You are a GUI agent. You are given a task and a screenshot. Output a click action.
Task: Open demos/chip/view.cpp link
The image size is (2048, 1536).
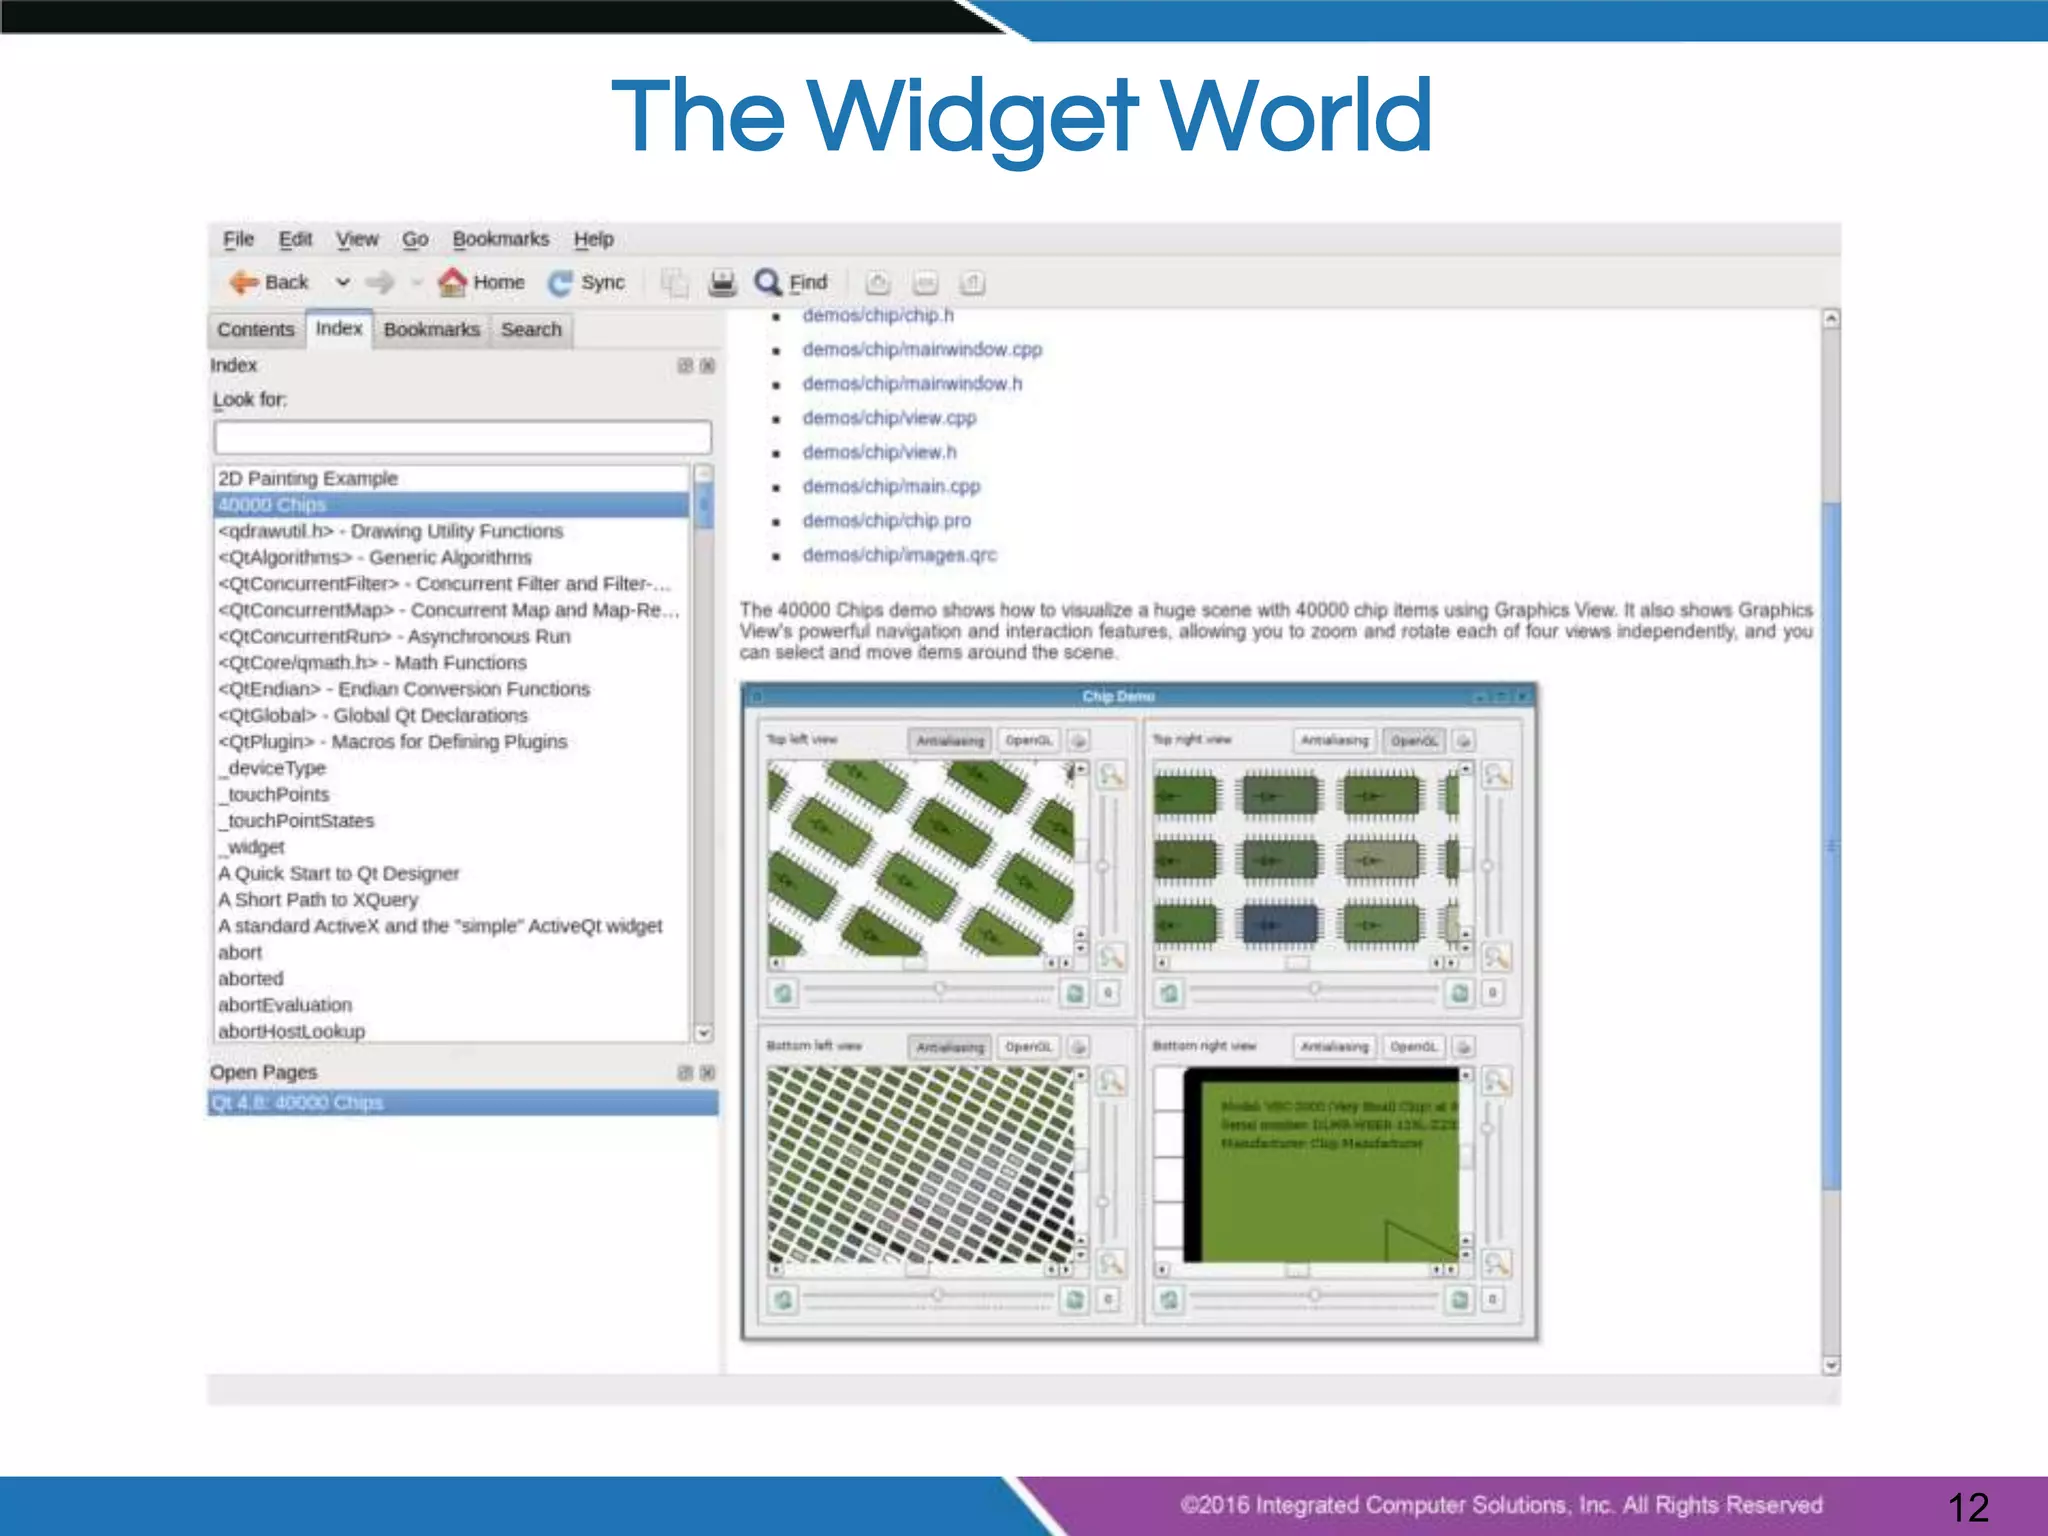pyautogui.click(x=889, y=418)
